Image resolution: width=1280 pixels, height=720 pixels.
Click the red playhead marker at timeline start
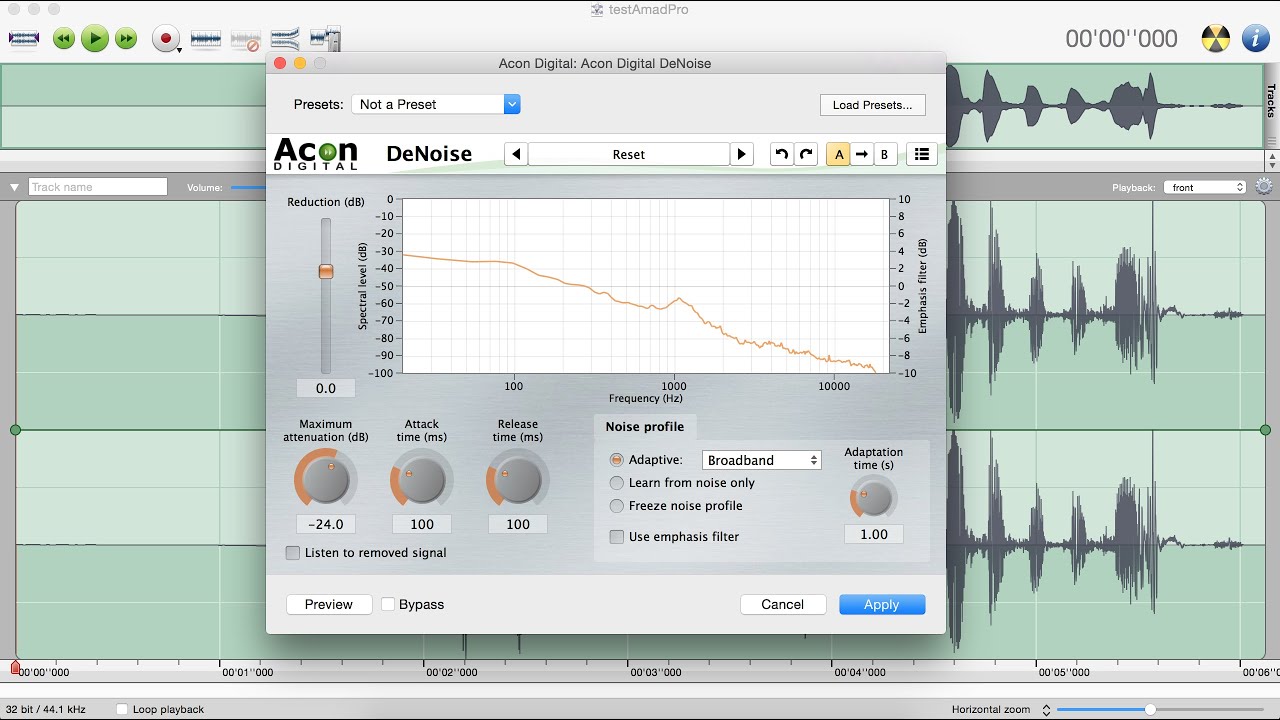pyautogui.click(x=15, y=667)
